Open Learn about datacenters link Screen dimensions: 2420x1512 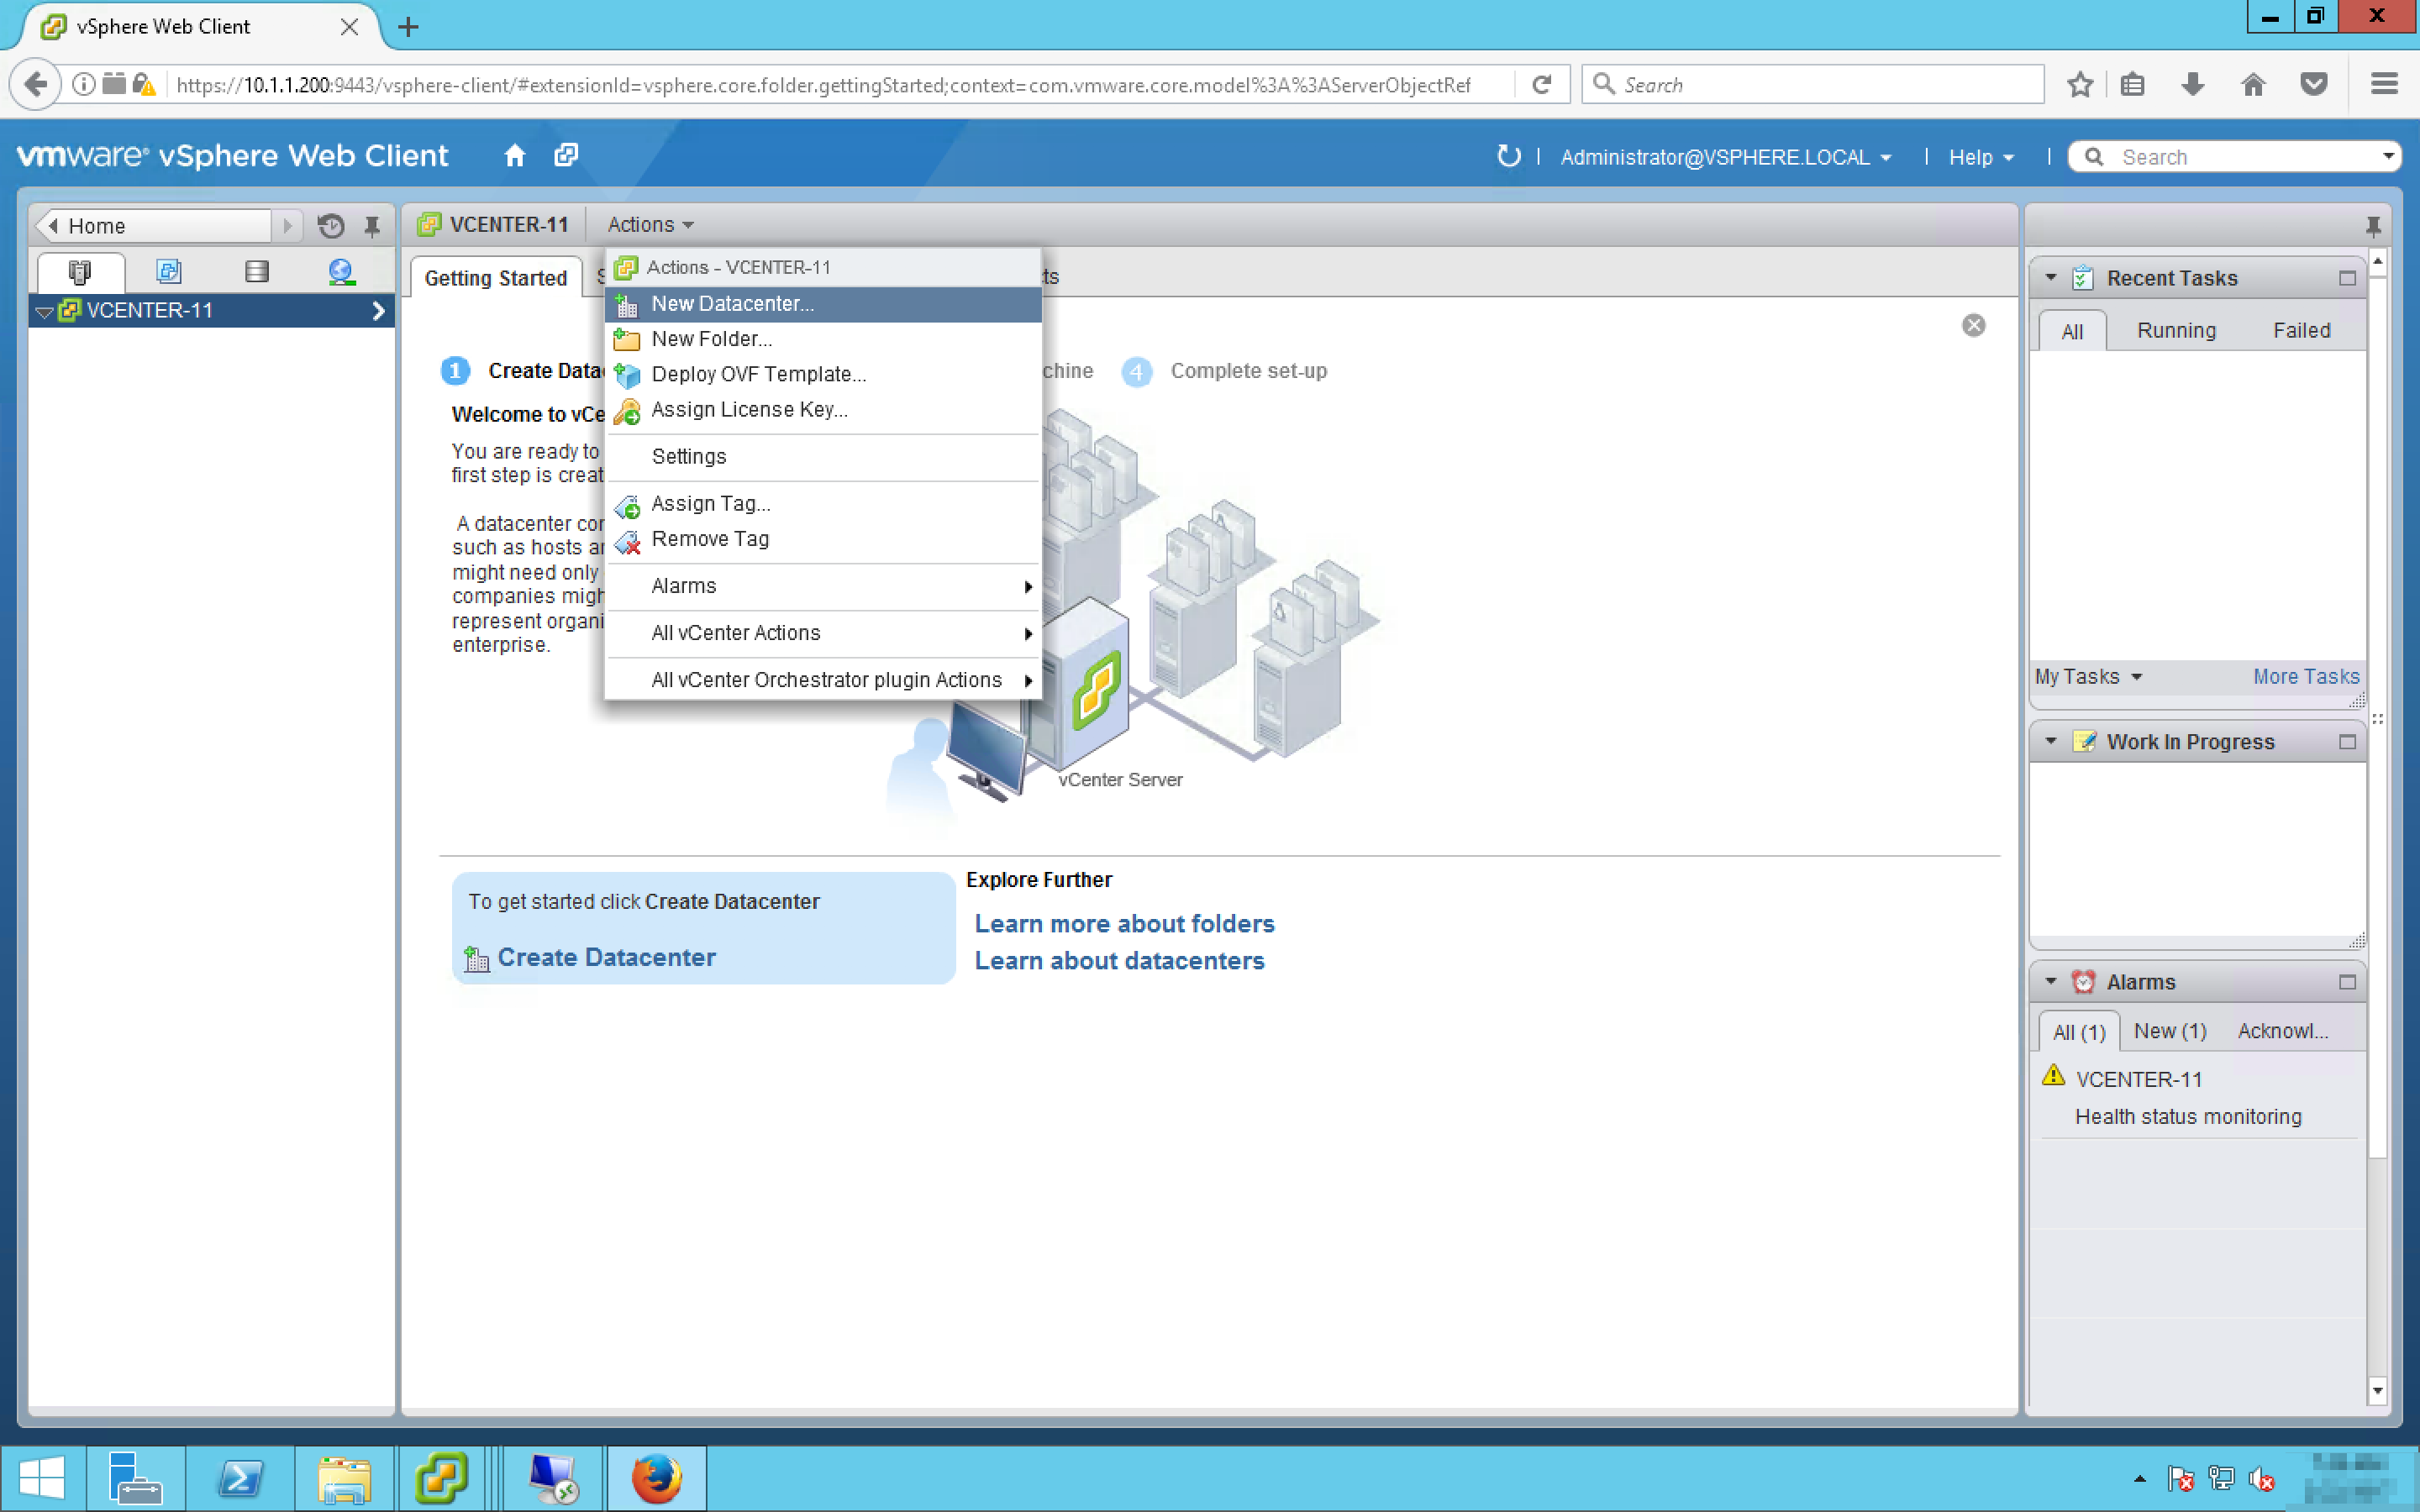click(x=1119, y=960)
